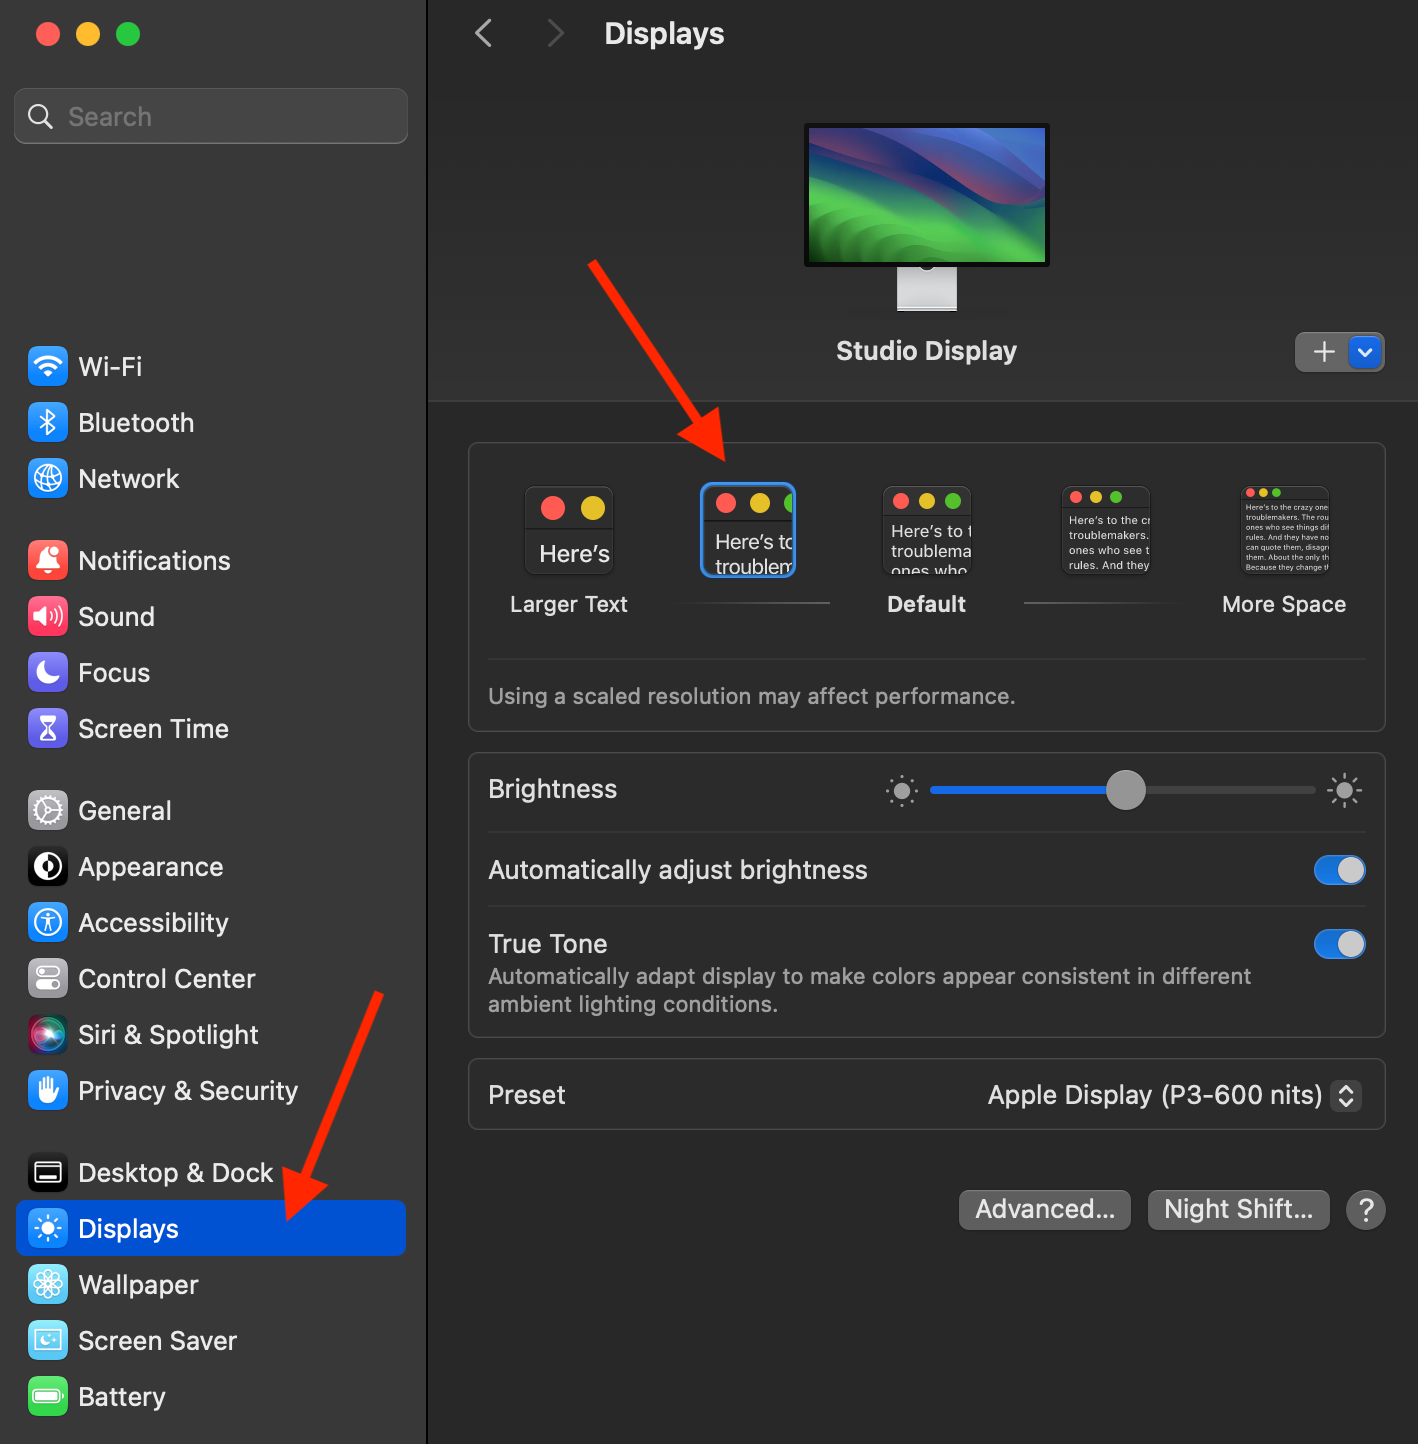The width and height of the screenshot is (1418, 1444).
Task: Click the Brightness slider knob
Action: (1126, 790)
